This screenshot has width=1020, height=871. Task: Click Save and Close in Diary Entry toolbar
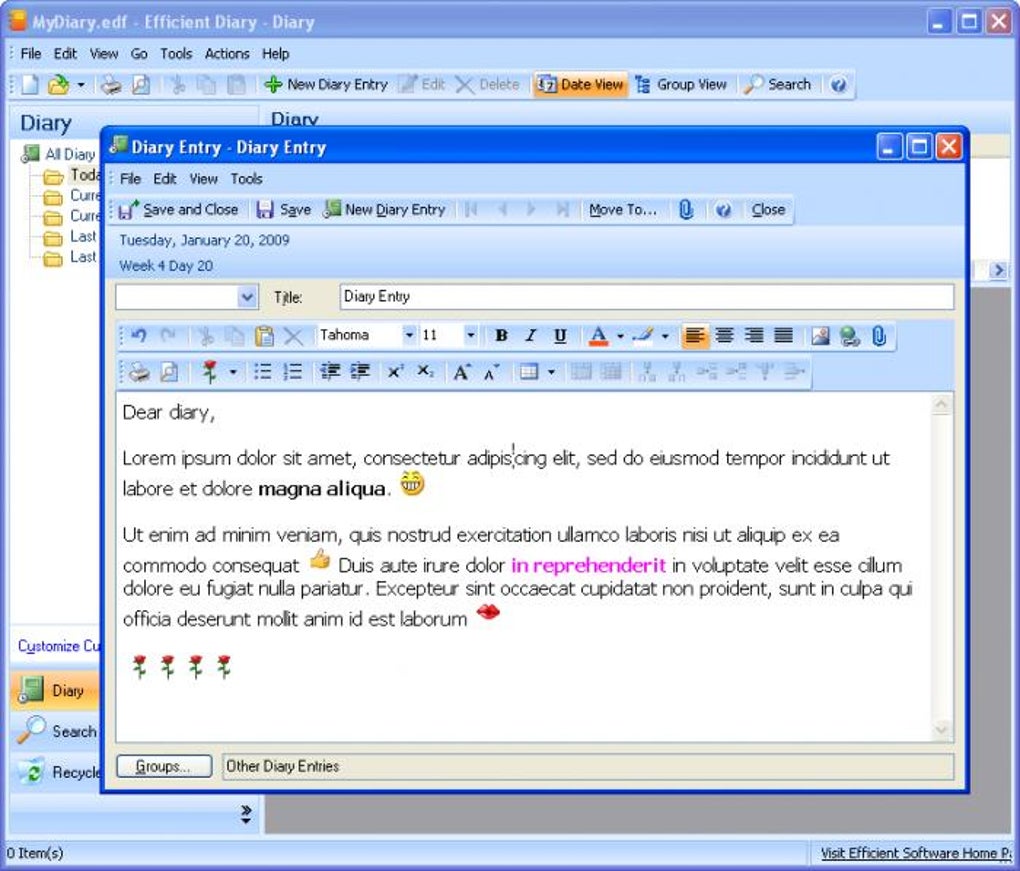click(x=179, y=209)
